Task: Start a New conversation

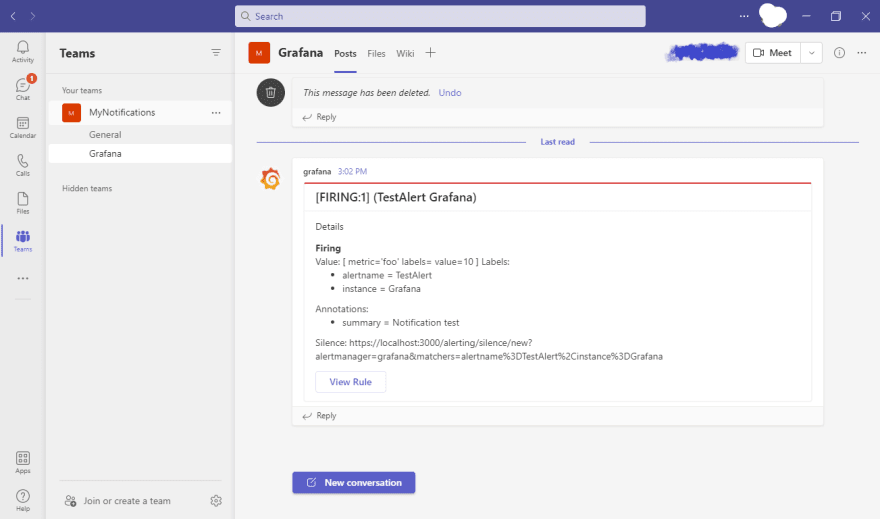Action: 354,483
